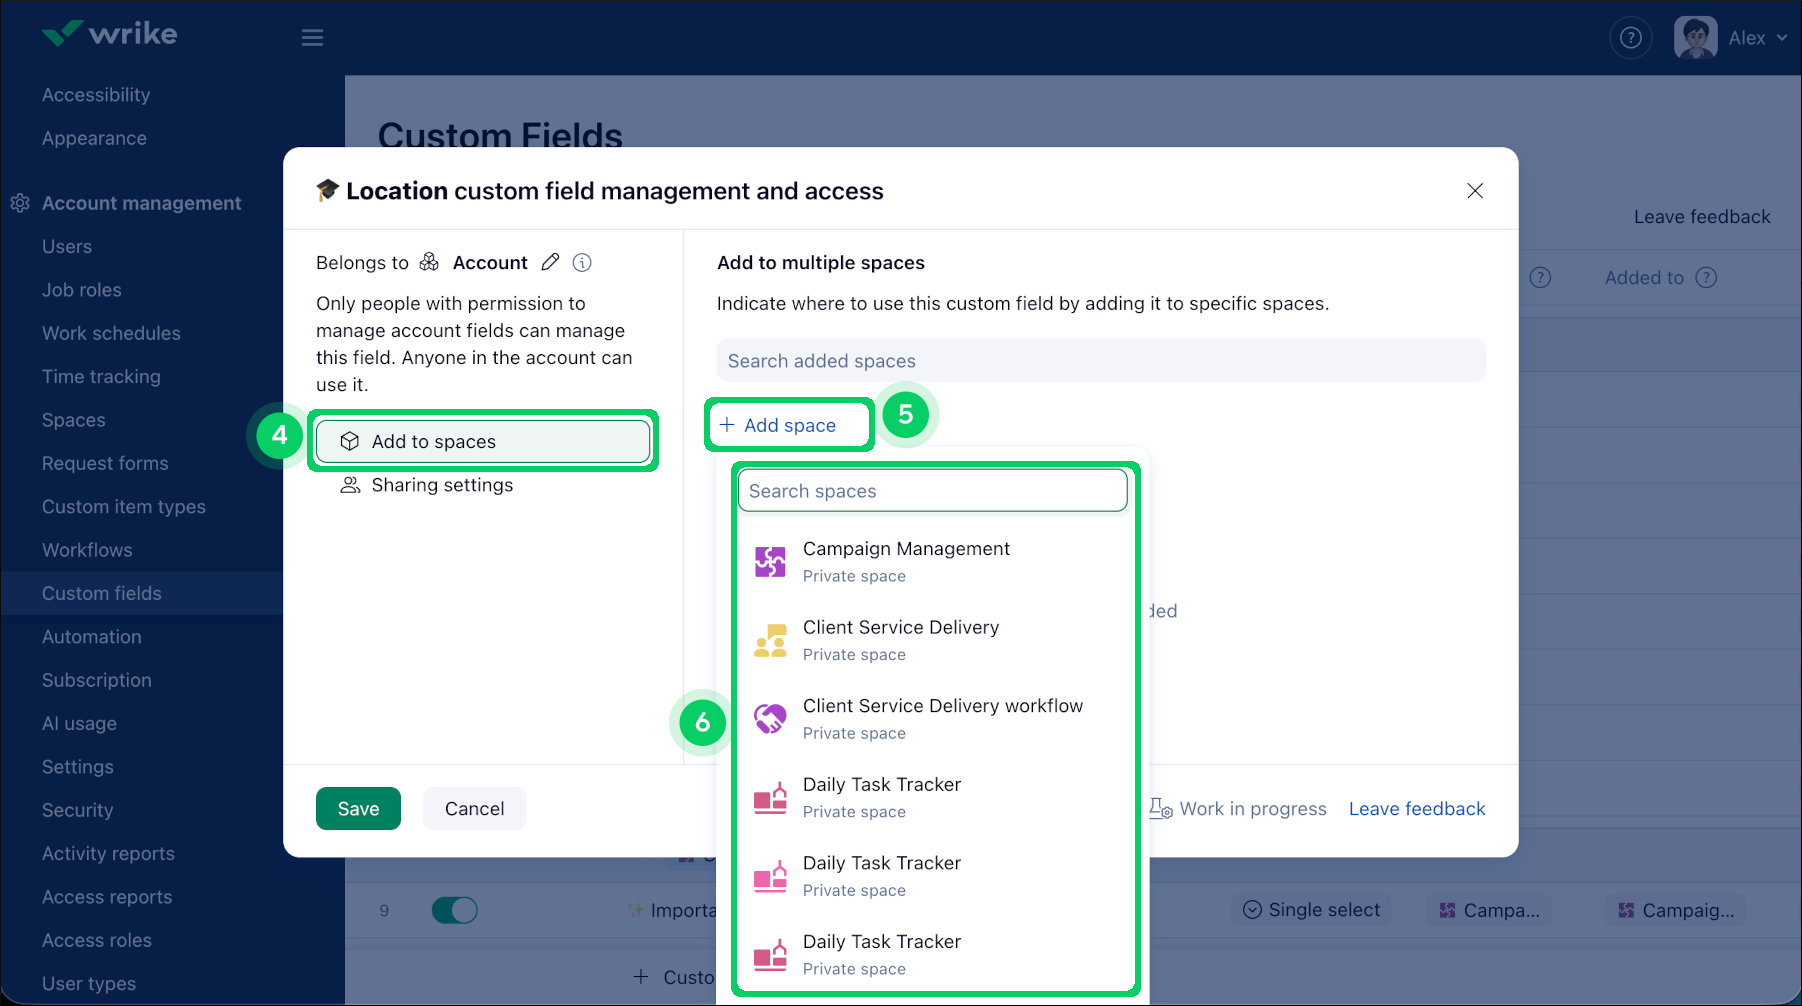The width and height of the screenshot is (1802, 1006).
Task: Click the Search added spaces field
Action: point(1101,360)
